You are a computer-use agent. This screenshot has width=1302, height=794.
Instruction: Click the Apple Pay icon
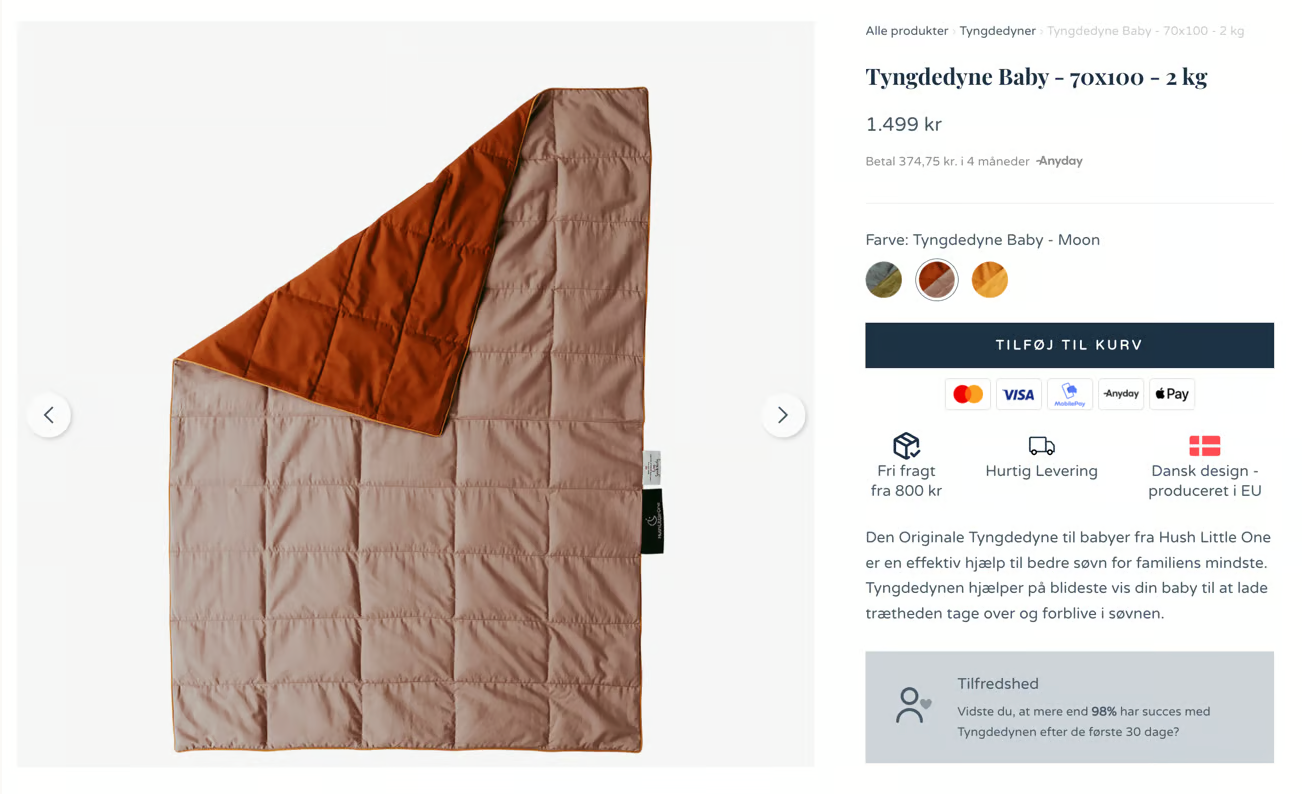point(1171,394)
